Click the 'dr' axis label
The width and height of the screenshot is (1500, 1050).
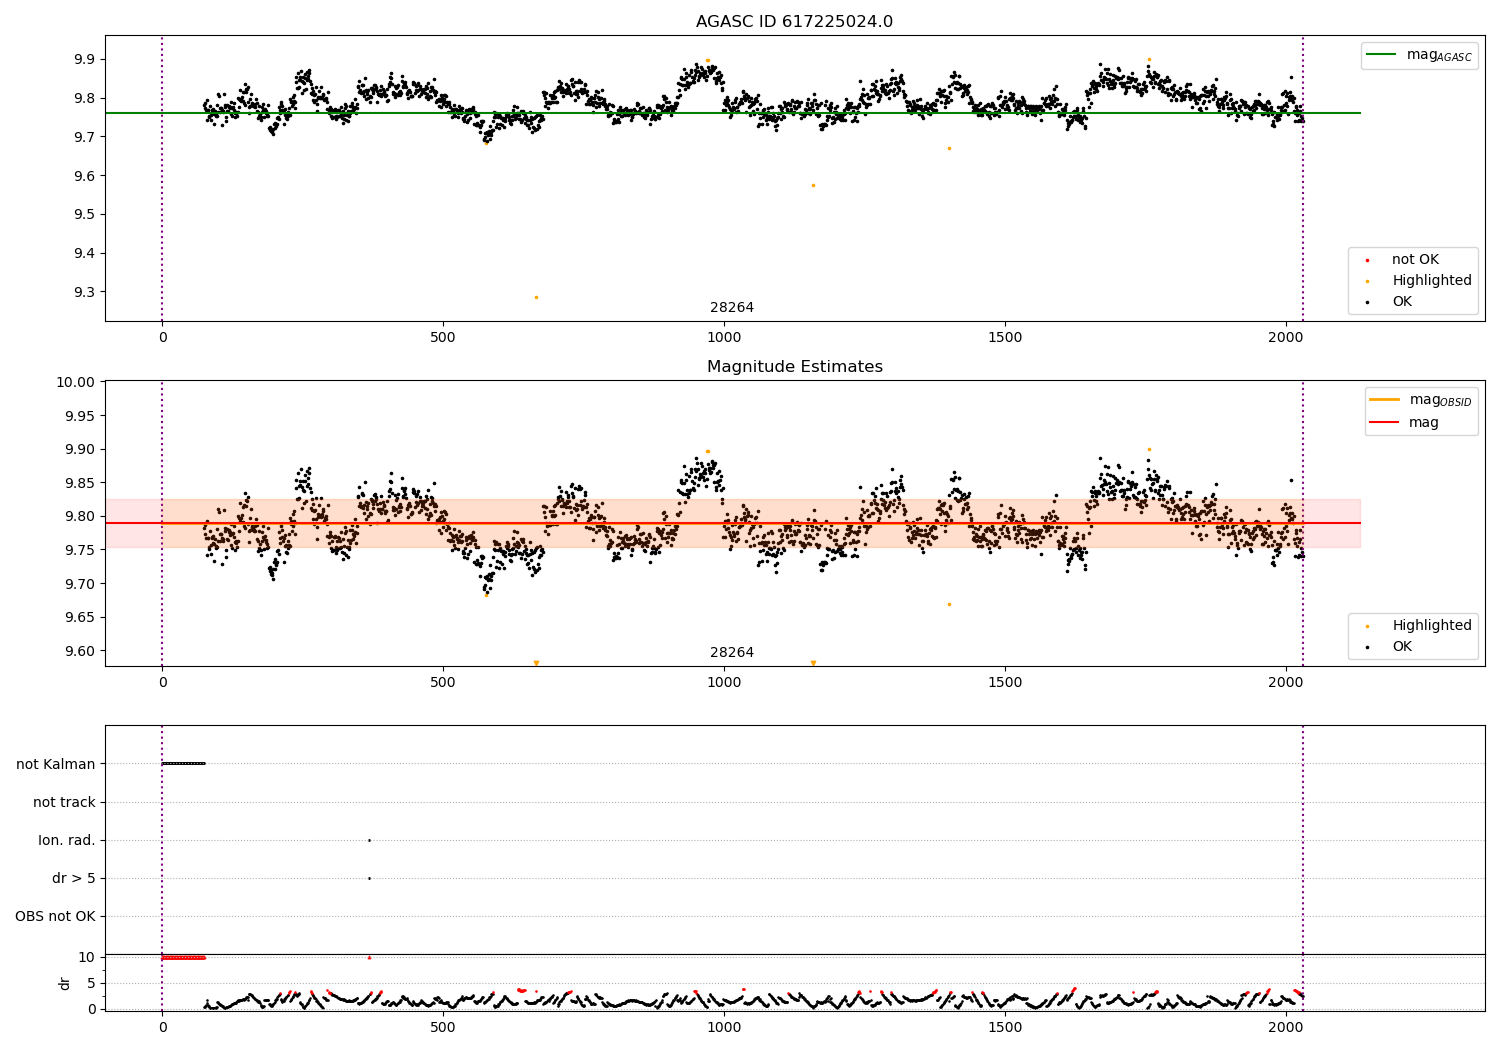pos(65,983)
